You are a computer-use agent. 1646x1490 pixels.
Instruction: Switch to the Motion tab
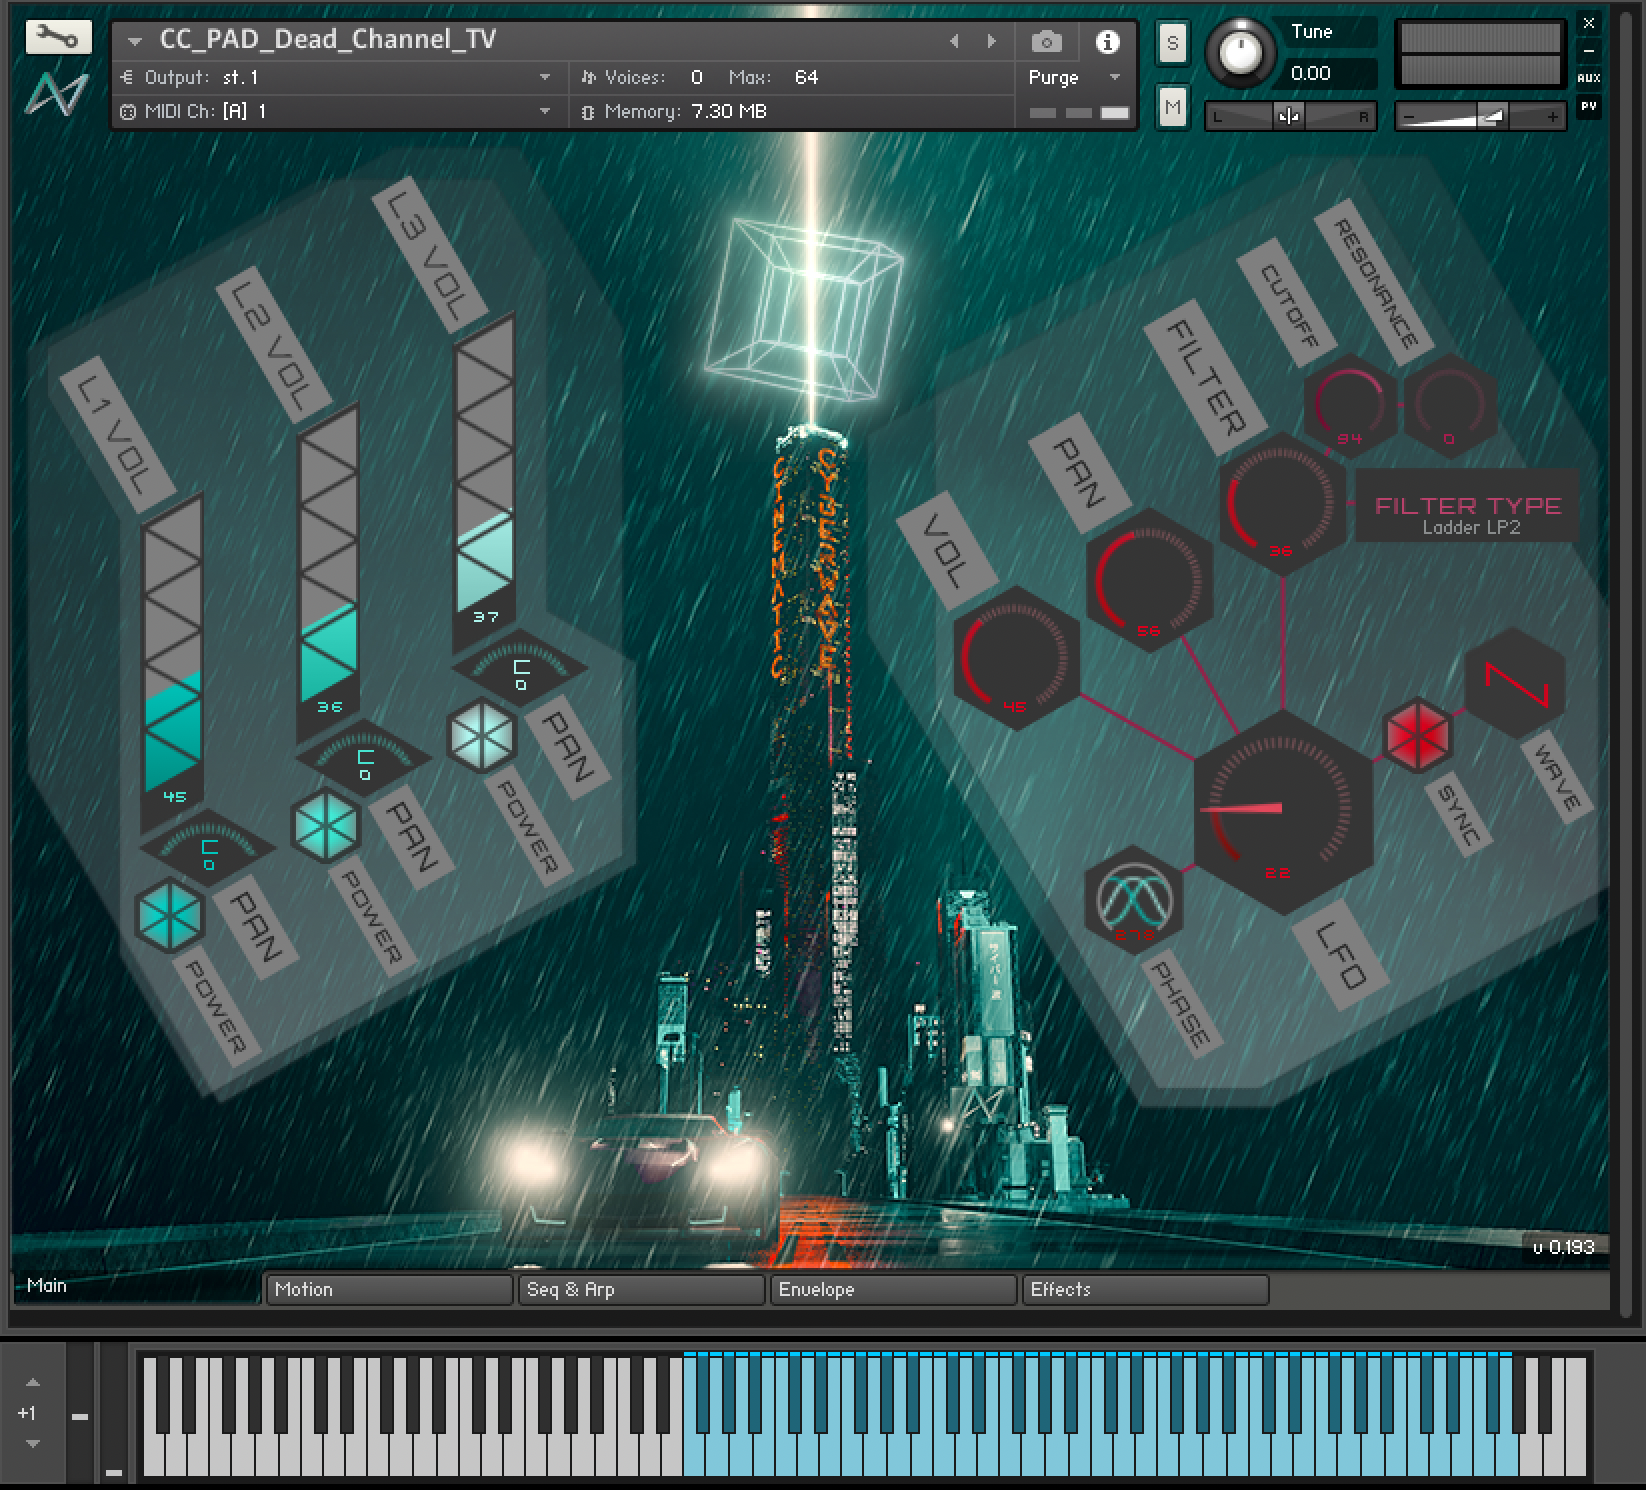coord(388,1289)
